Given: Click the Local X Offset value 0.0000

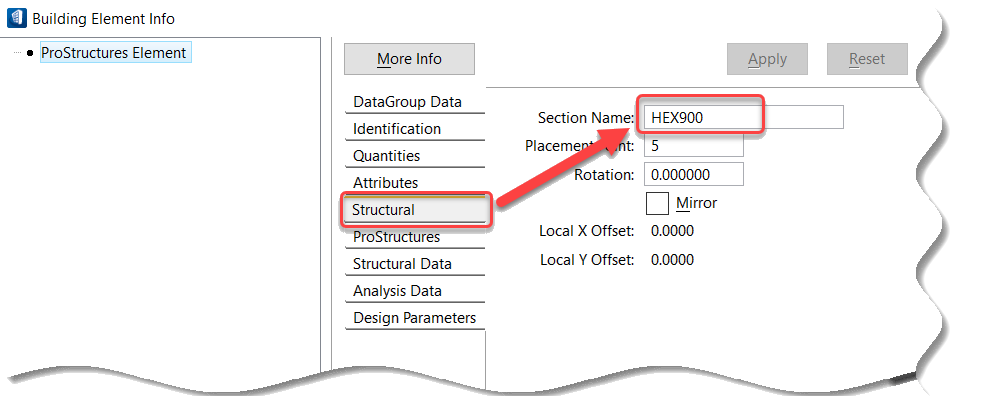Looking at the screenshot, I should point(672,231).
